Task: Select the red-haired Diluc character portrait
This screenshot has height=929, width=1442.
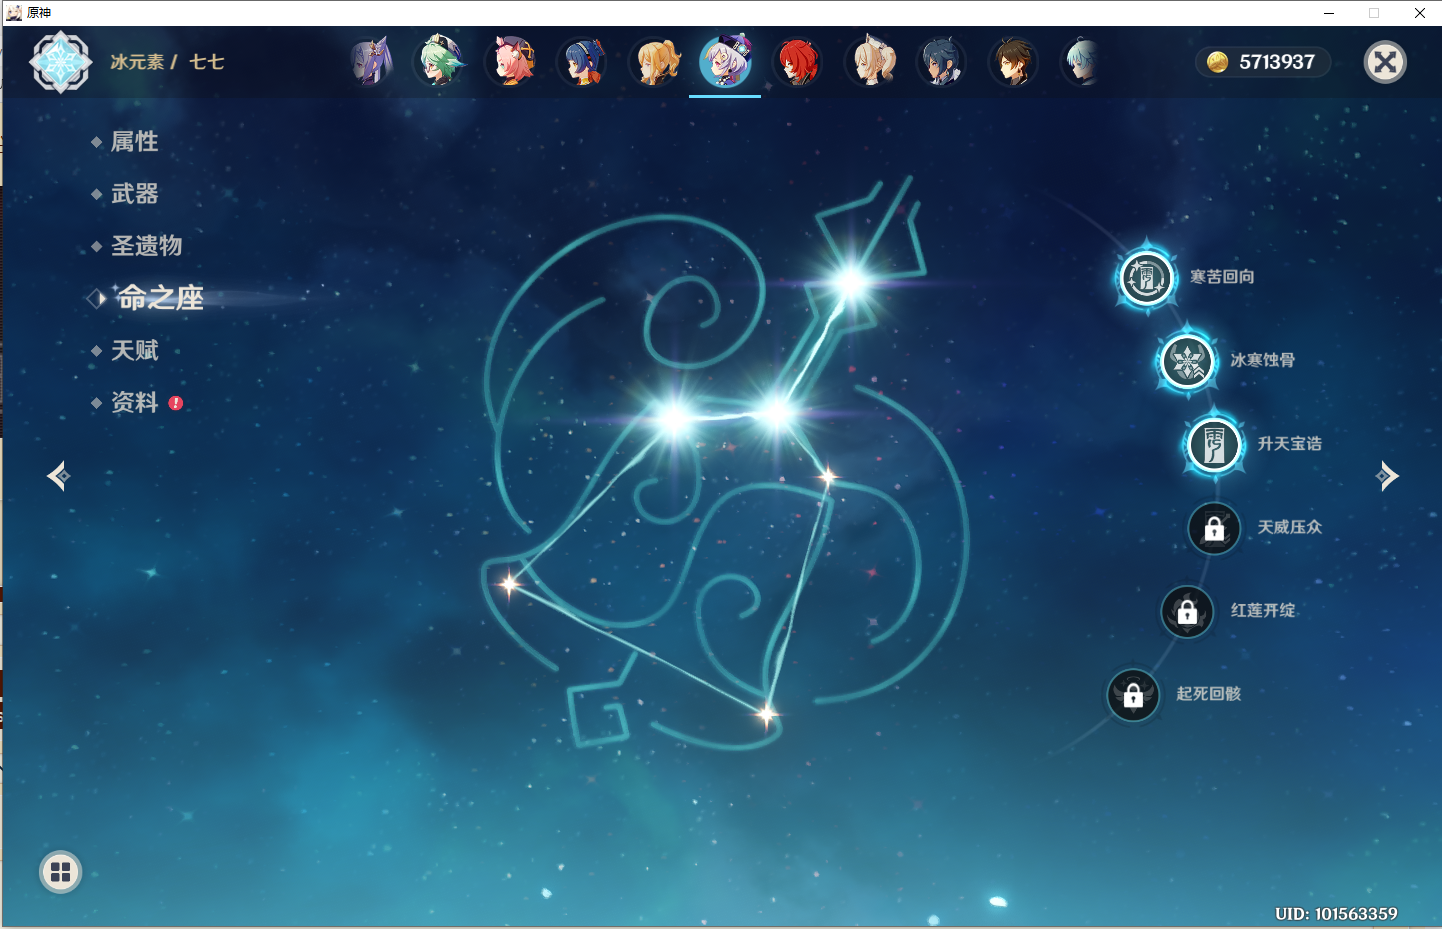Action: [798, 62]
